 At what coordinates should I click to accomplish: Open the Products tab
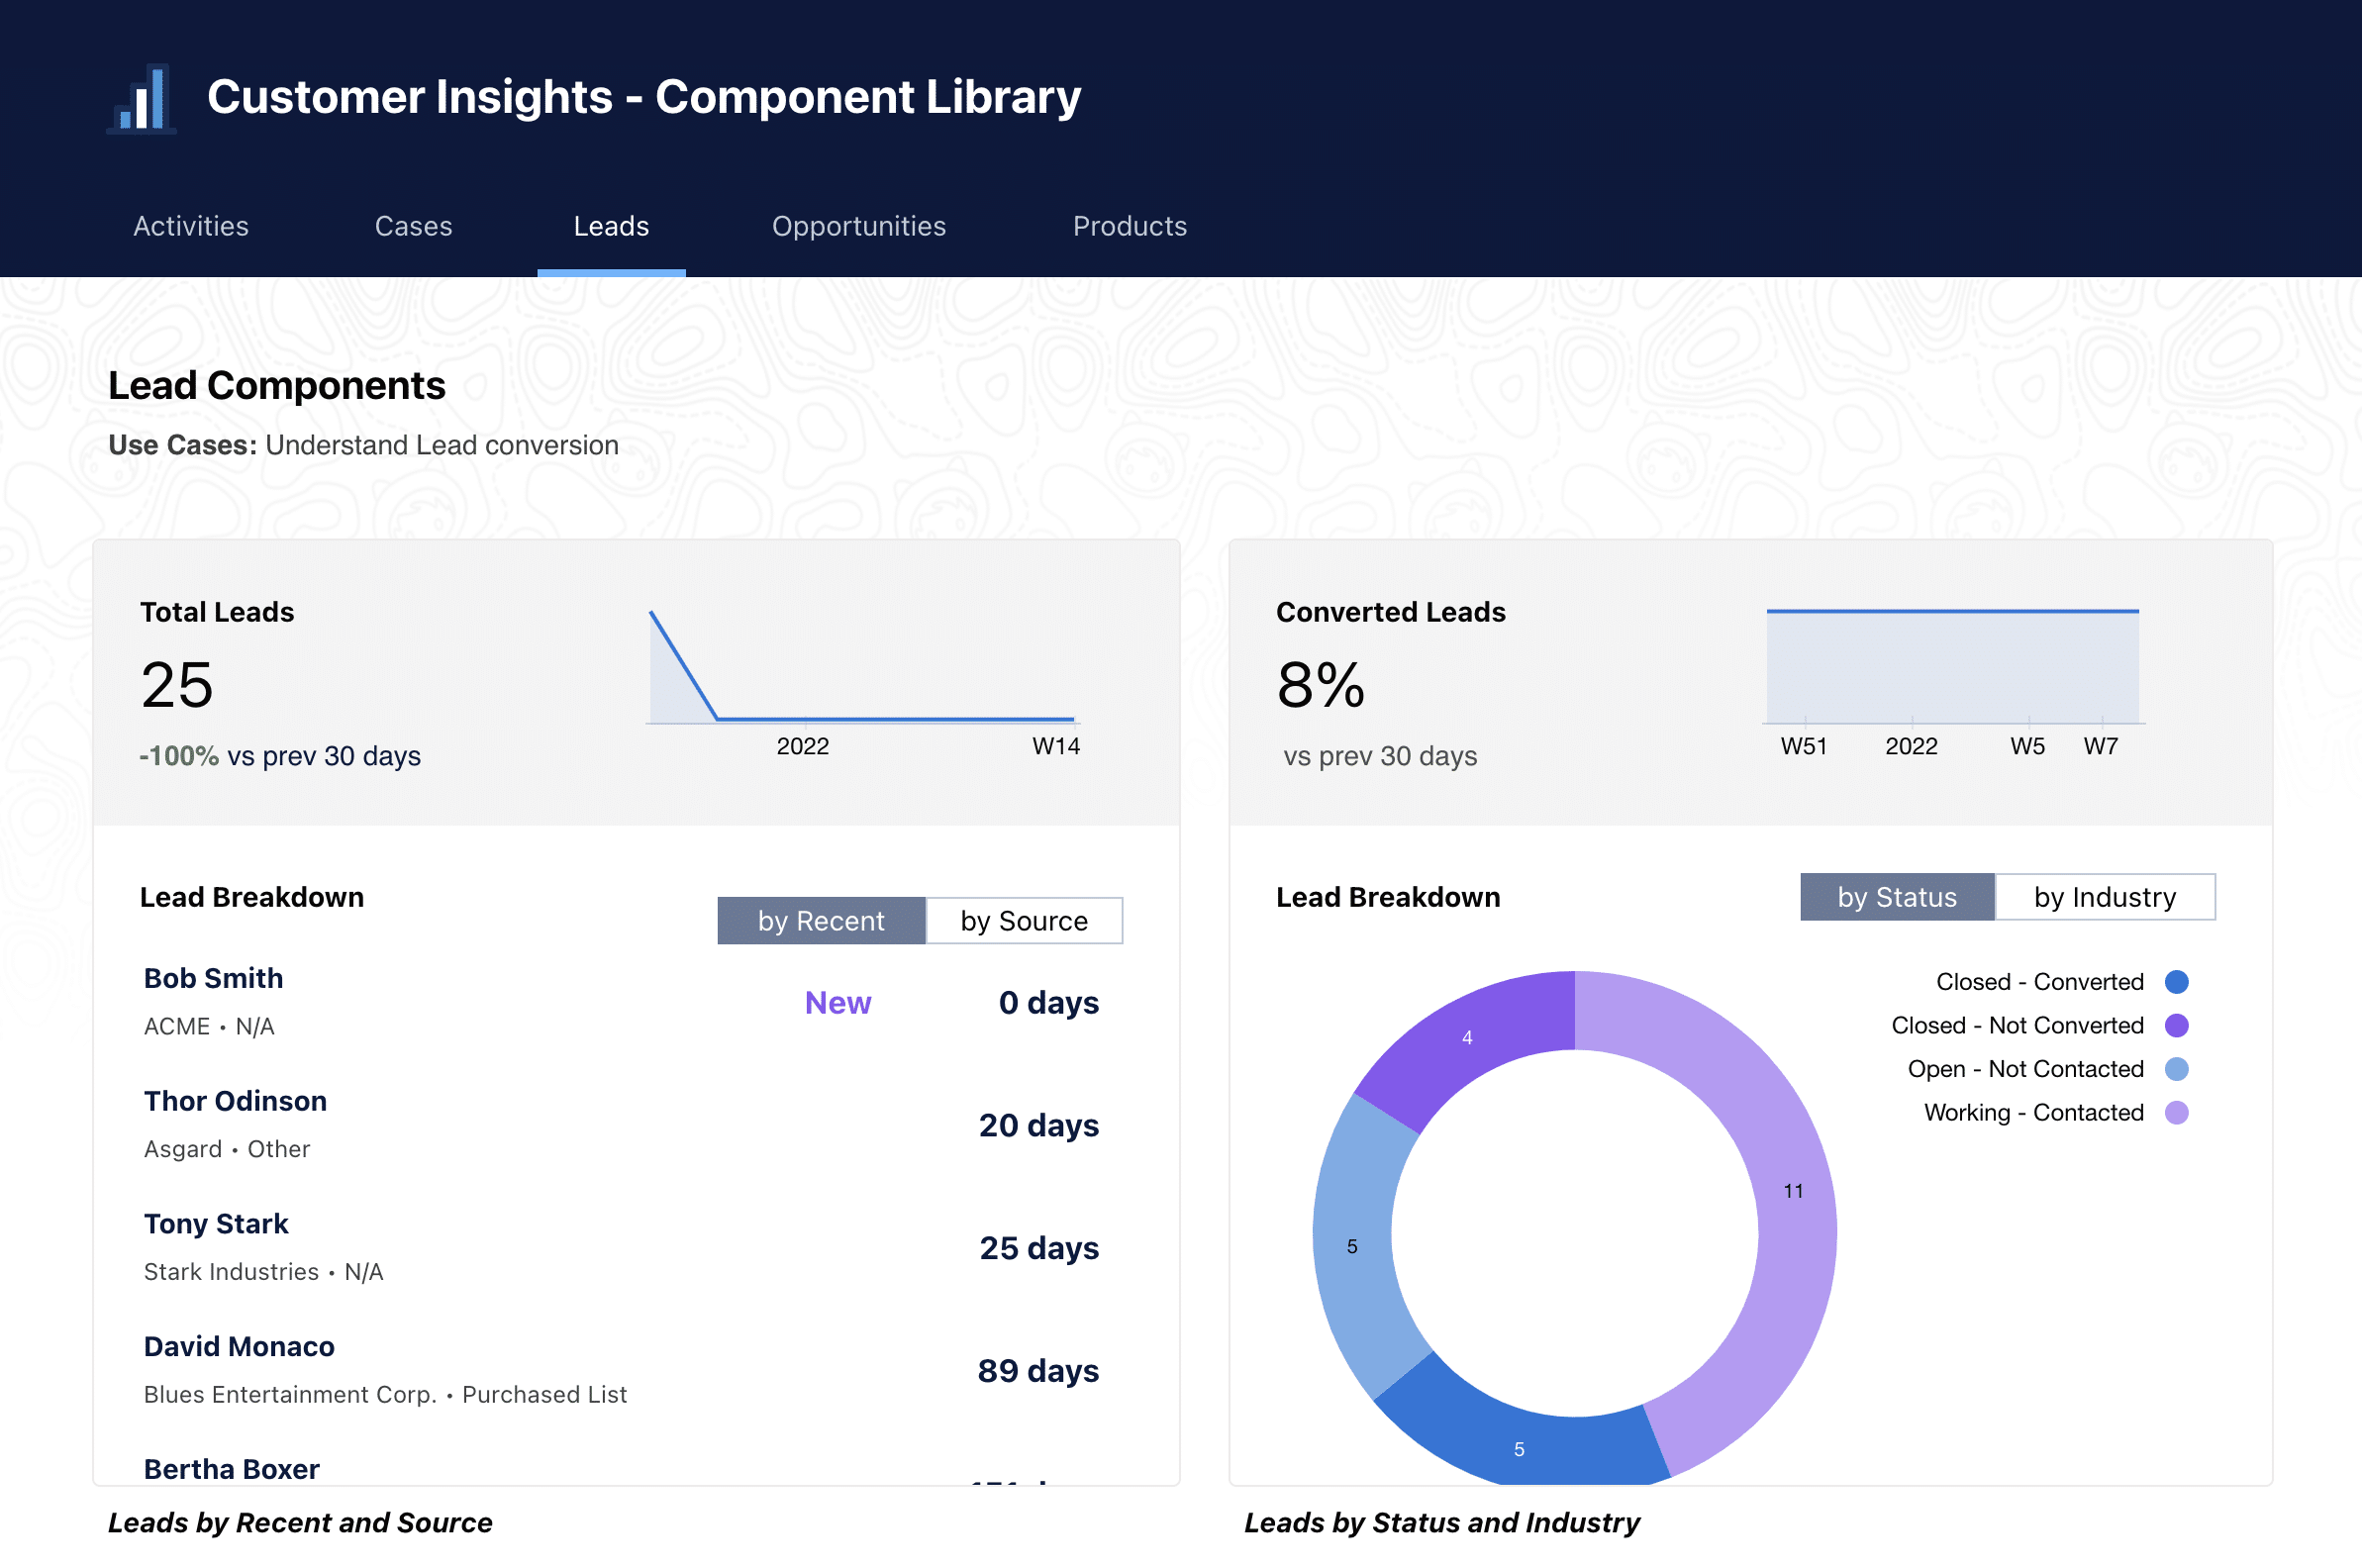pyautogui.click(x=1129, y=226)
